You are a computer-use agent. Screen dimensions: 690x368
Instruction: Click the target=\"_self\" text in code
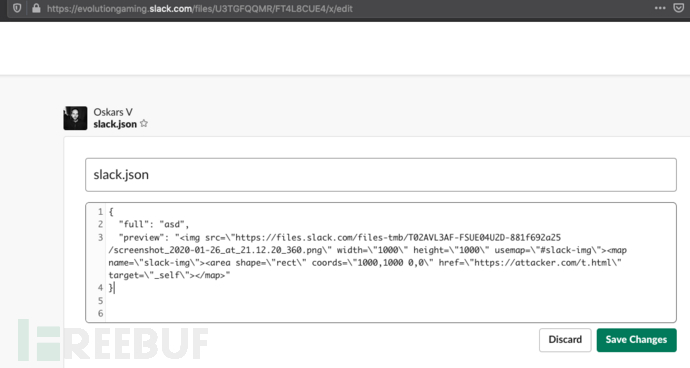150,276
